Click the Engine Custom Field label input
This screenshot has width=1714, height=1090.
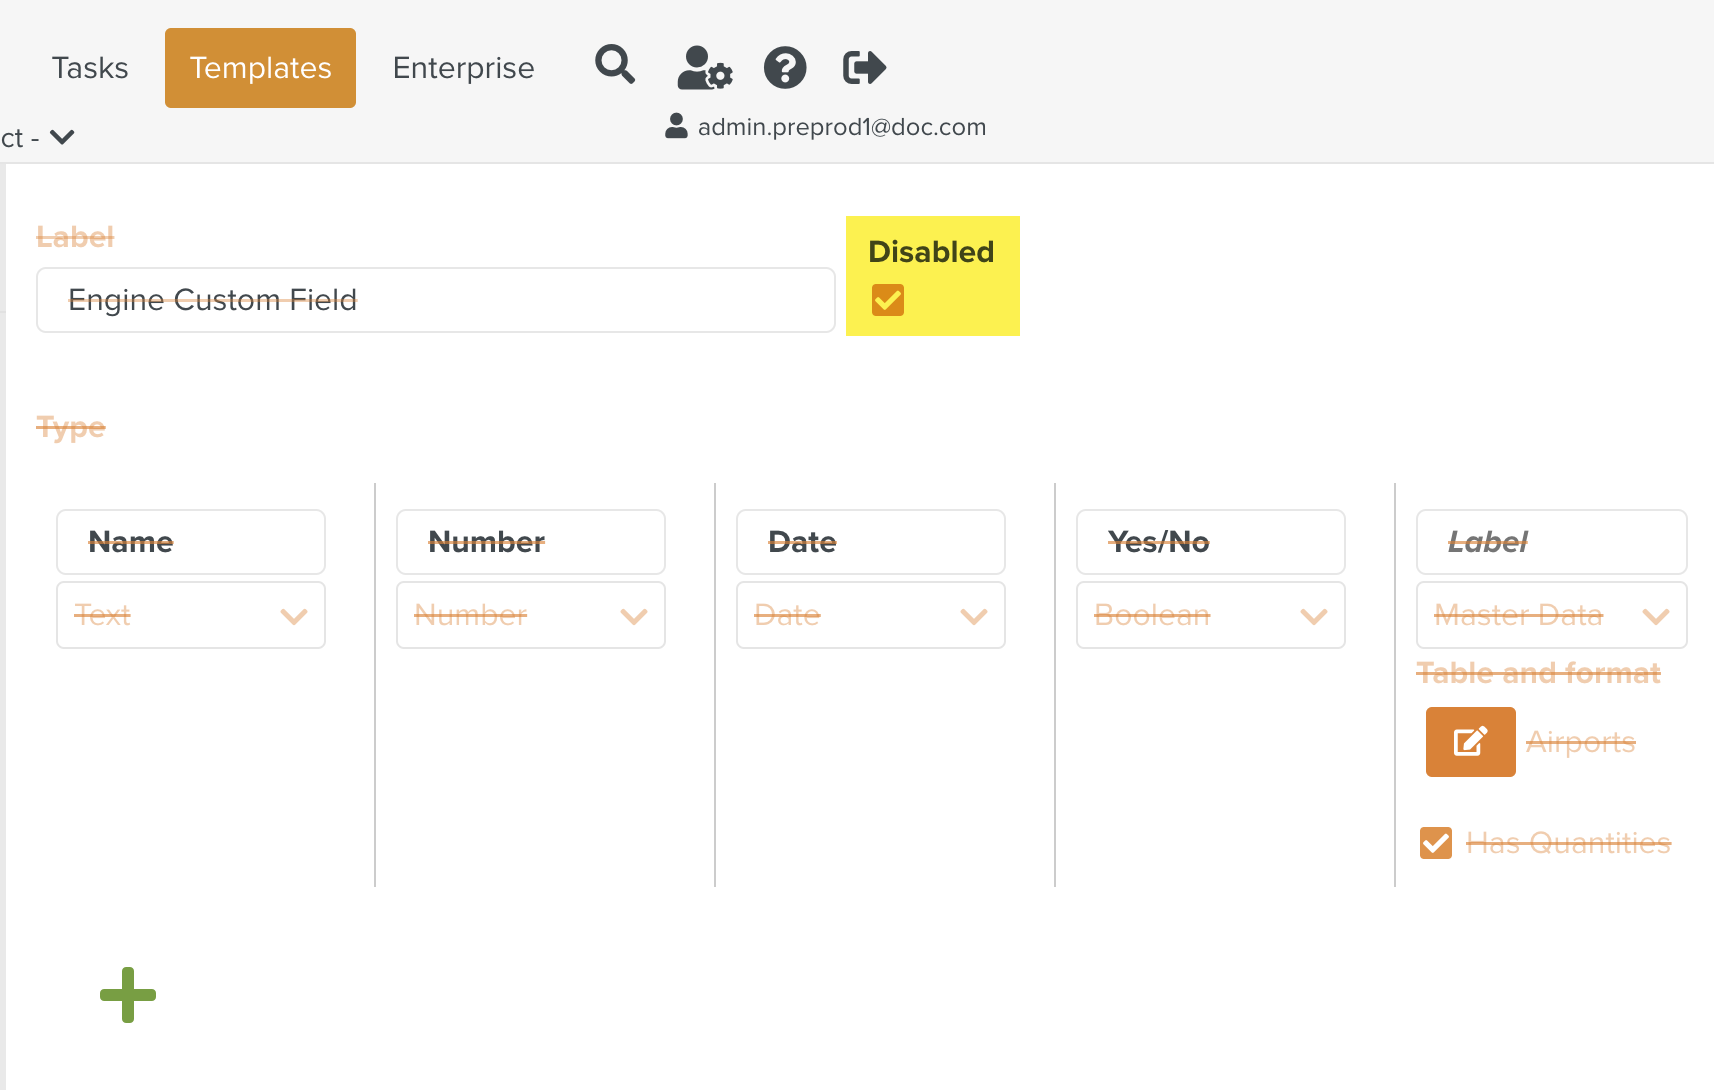pyautogui.click(x=436, y=300)
